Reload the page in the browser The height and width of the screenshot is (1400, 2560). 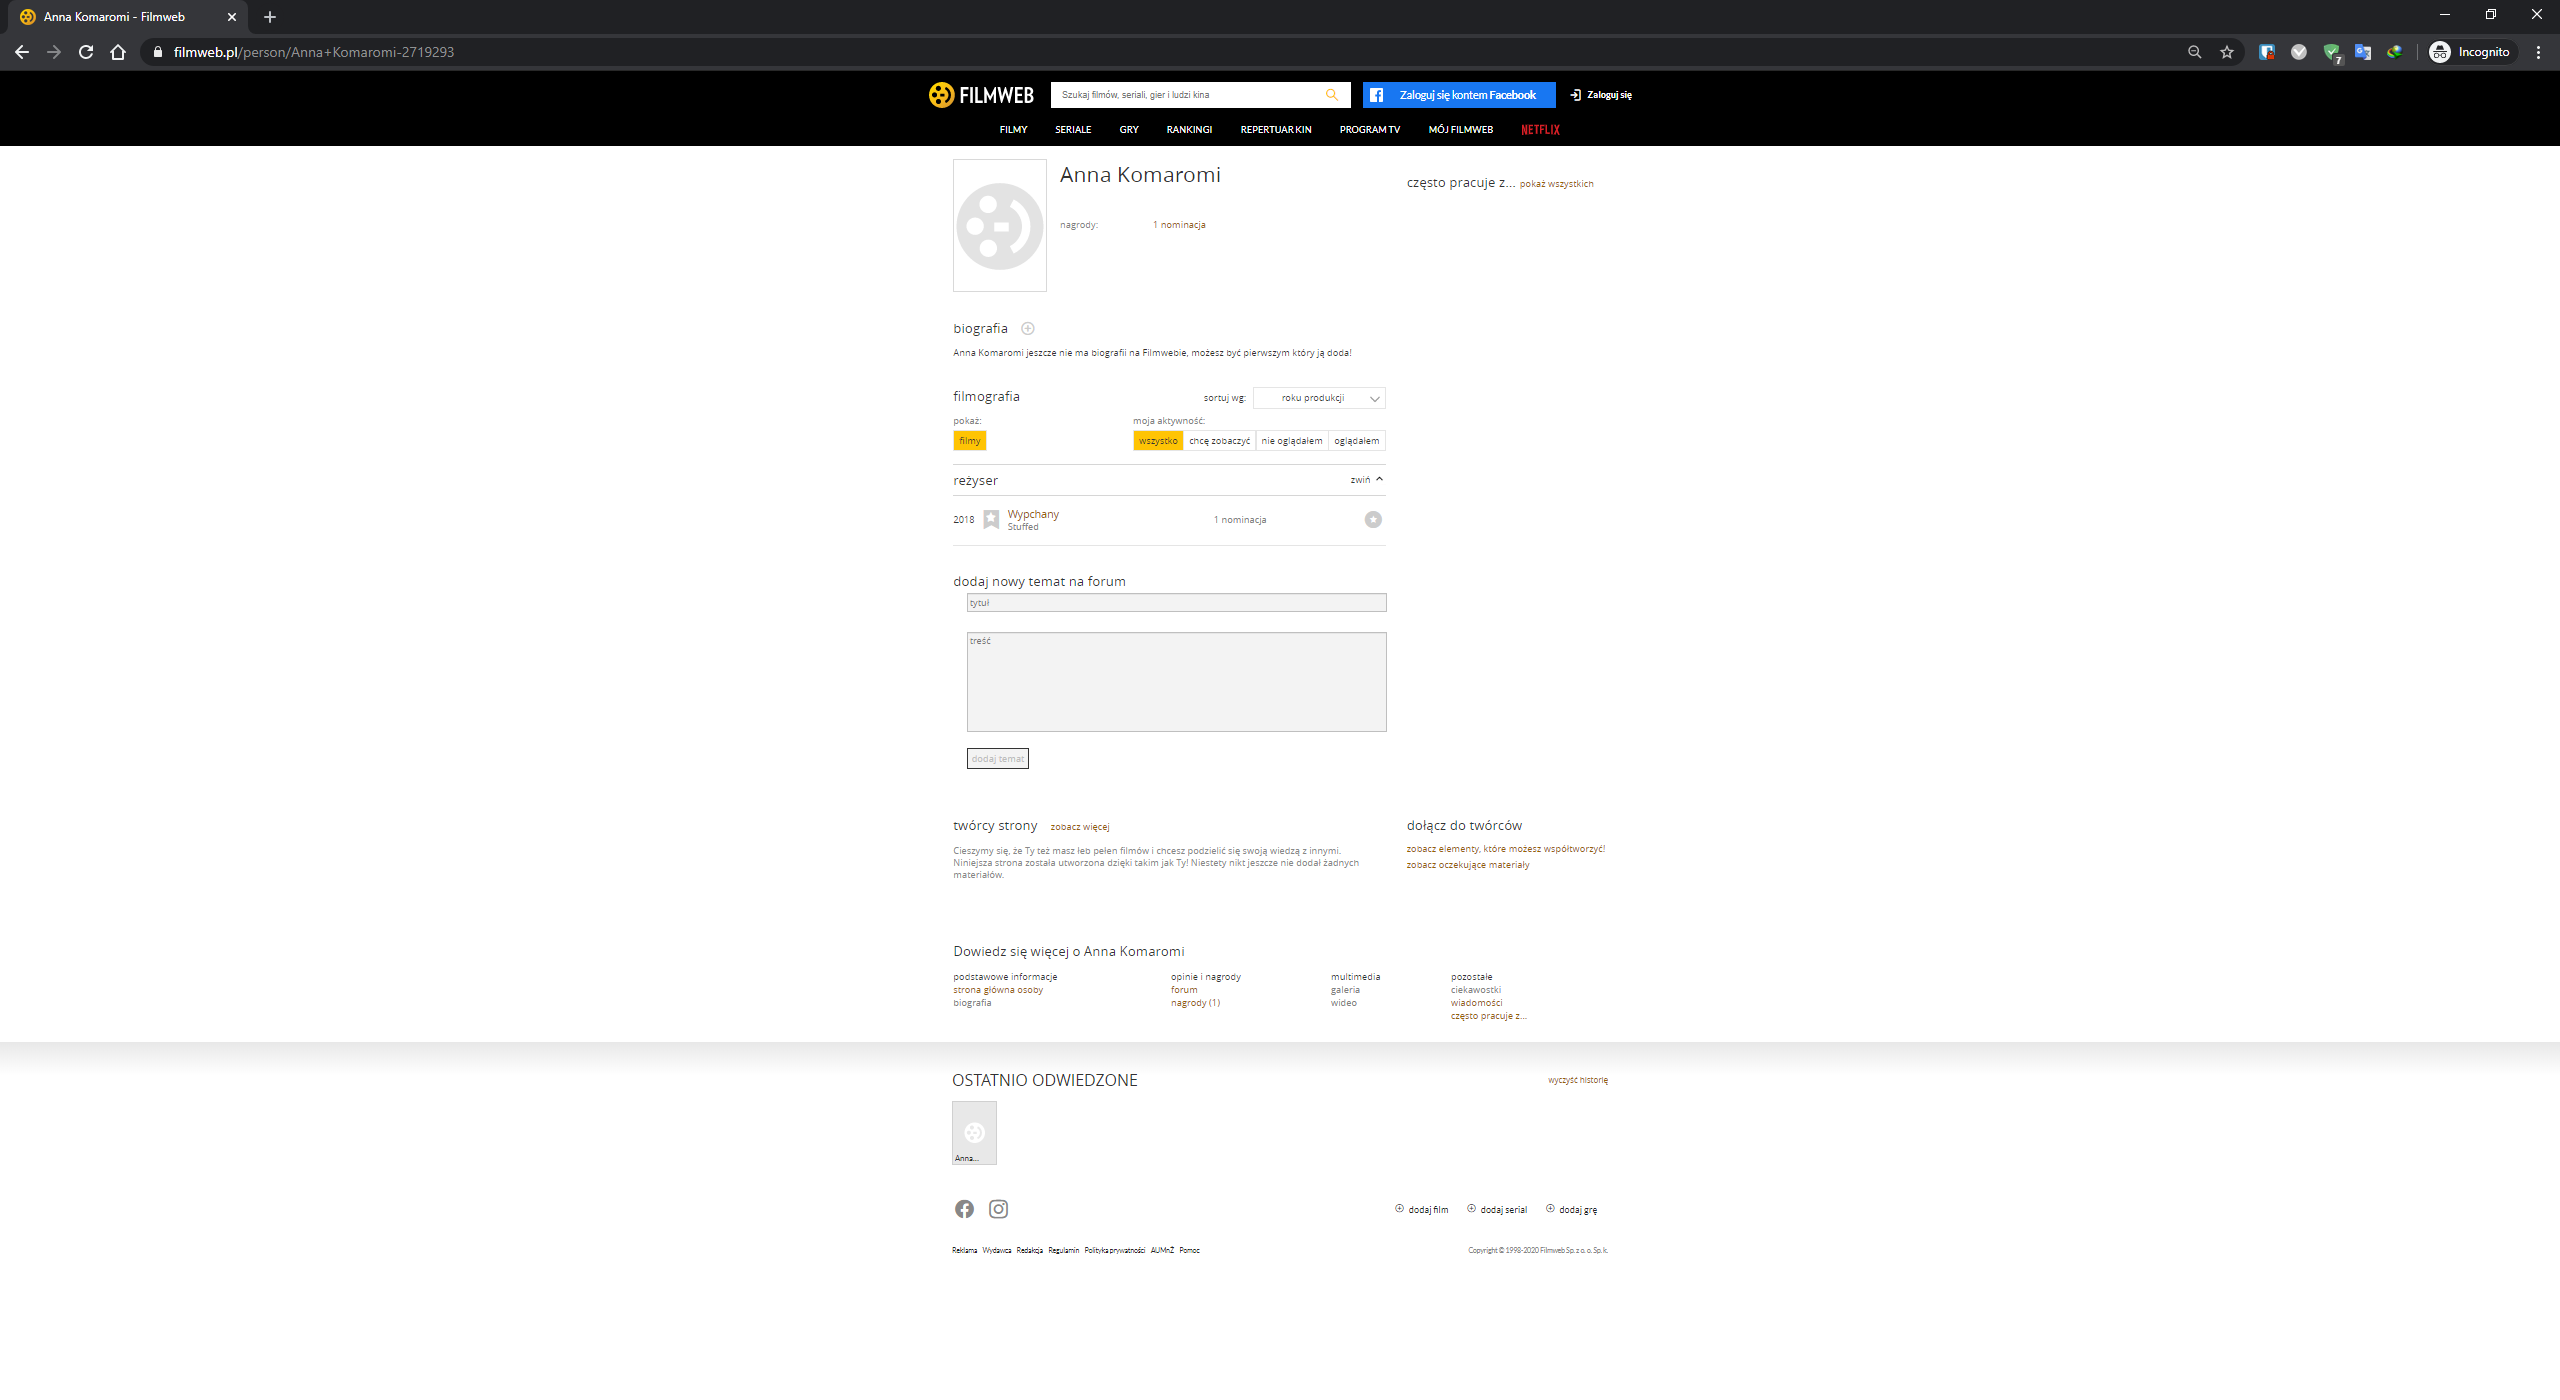tap(86, 52)
